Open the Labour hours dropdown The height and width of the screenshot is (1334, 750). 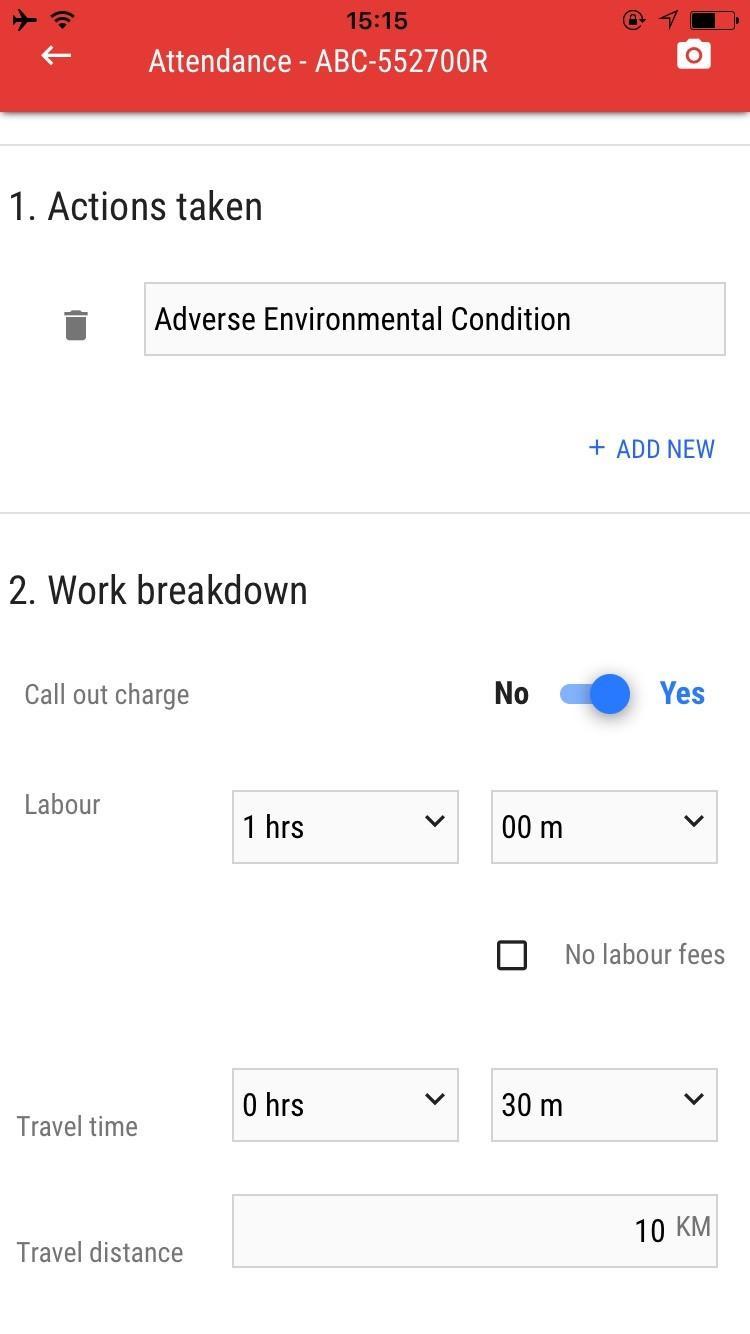point(345,827)
